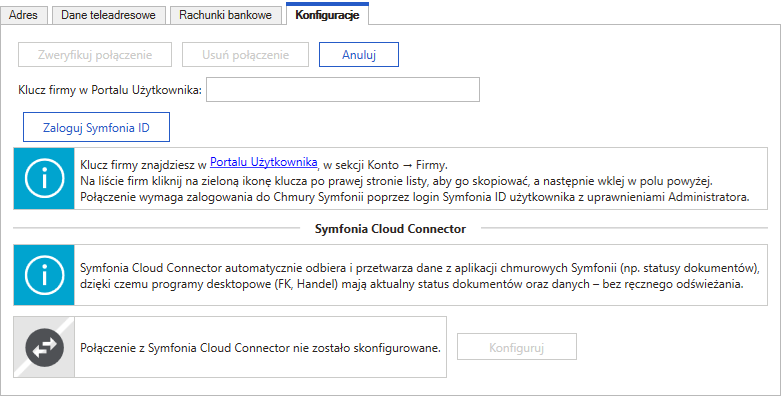The image size is (781, 396).
Task: Switch to the Adres tab
Action: point(23,15)
